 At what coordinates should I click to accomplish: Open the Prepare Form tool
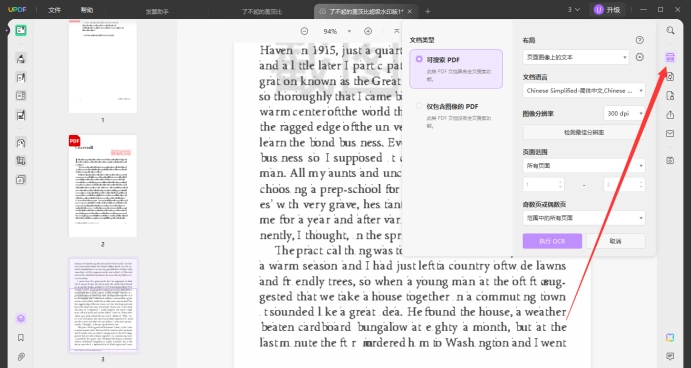click(21, 115)
